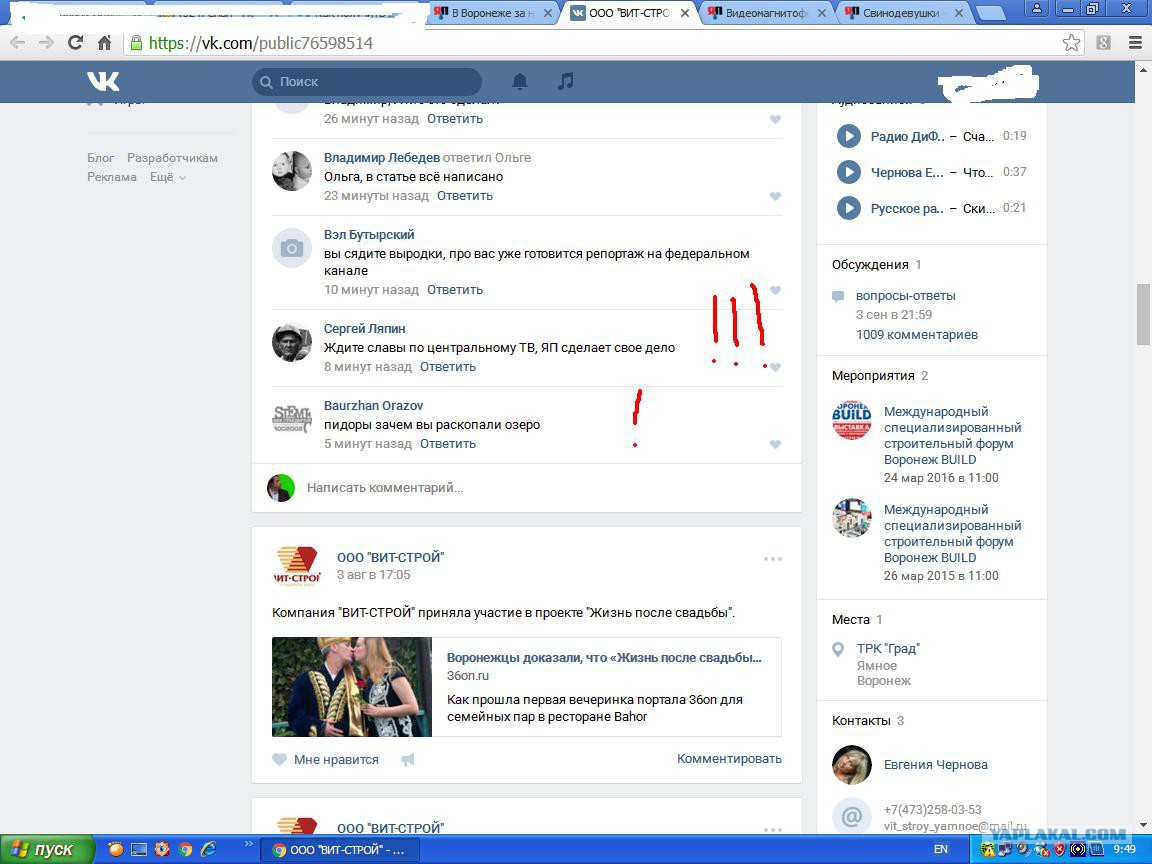Click the Windows пуск start button
Viewport: 1152px width, 864px height.
point(47,849)
